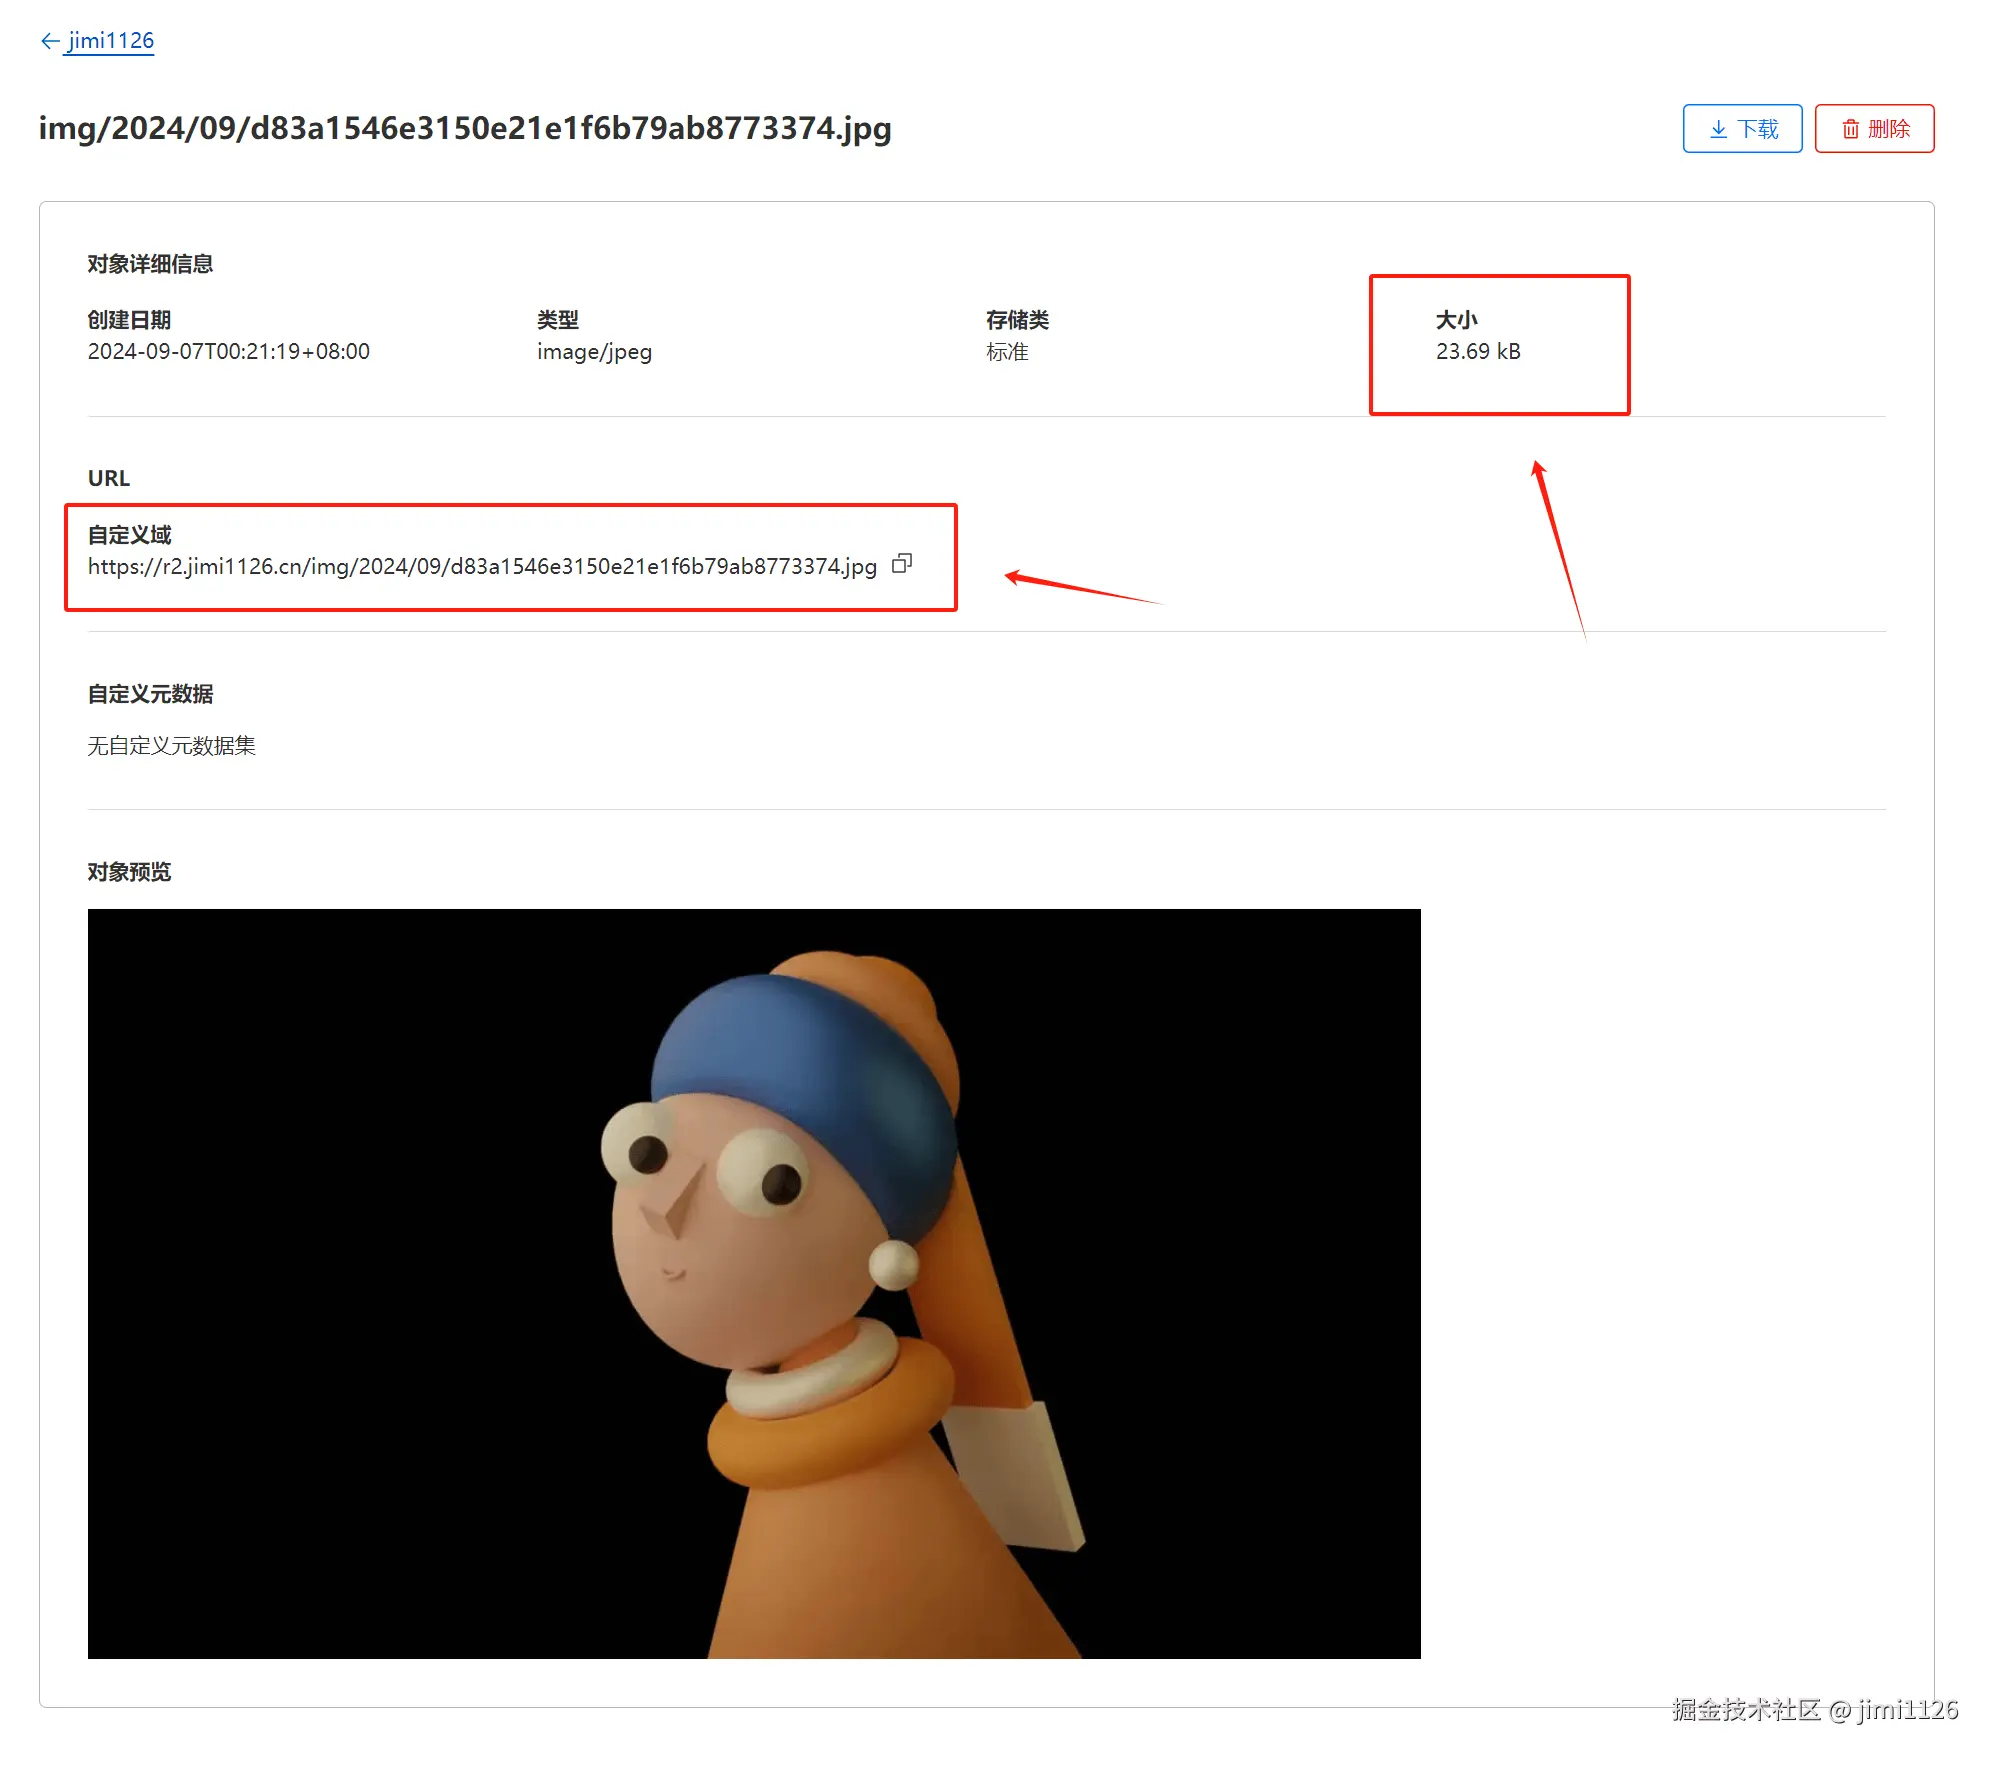The height and width of the screenshot is (1766, 2000).
Task: Click the creation date value 2024-09-07
Action: point(228,352)
